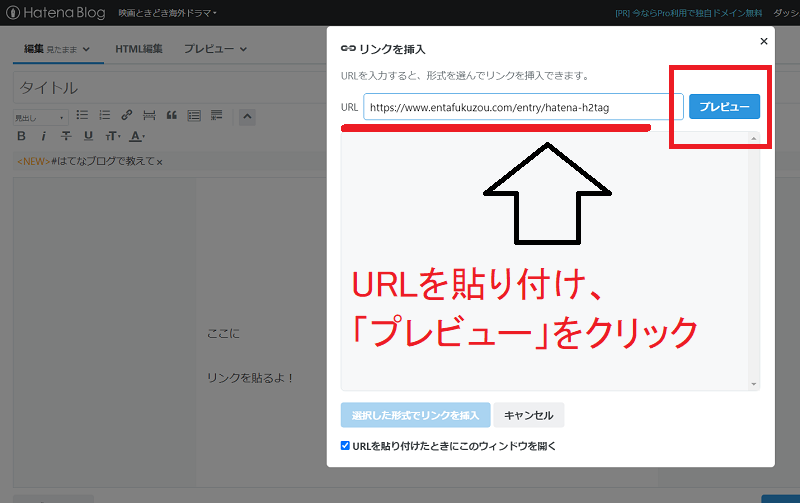The image size is (800, 503).
Task: Insert footnote icon in toolbar
Action: (x=216, y=115)
